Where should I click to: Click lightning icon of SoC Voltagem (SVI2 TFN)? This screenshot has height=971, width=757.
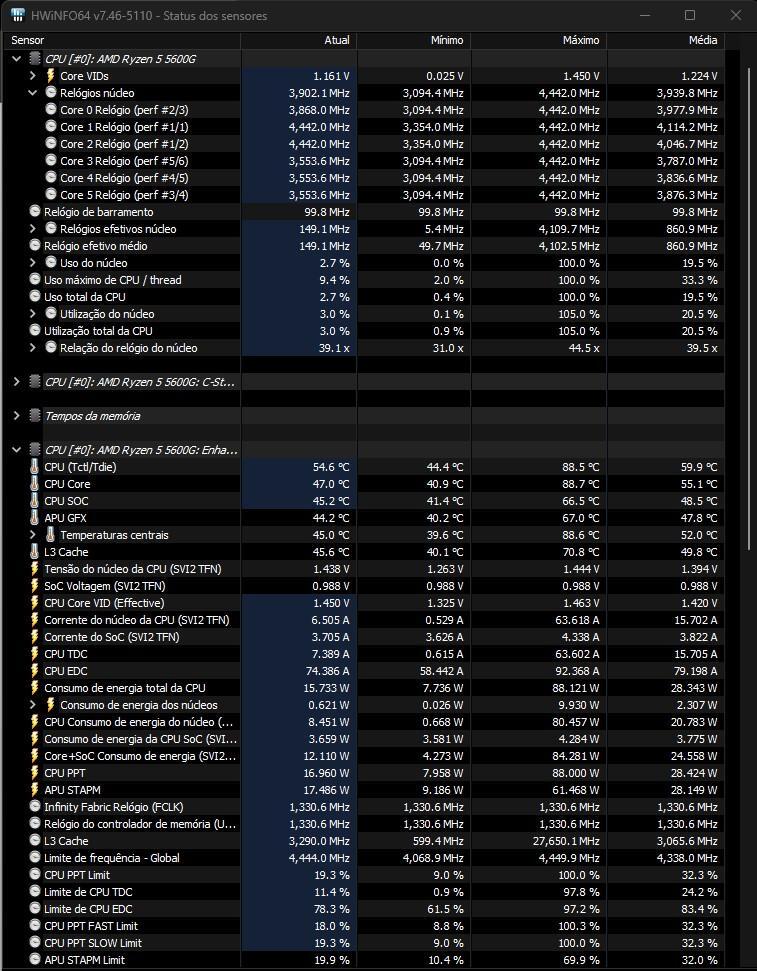coord(35,586)
